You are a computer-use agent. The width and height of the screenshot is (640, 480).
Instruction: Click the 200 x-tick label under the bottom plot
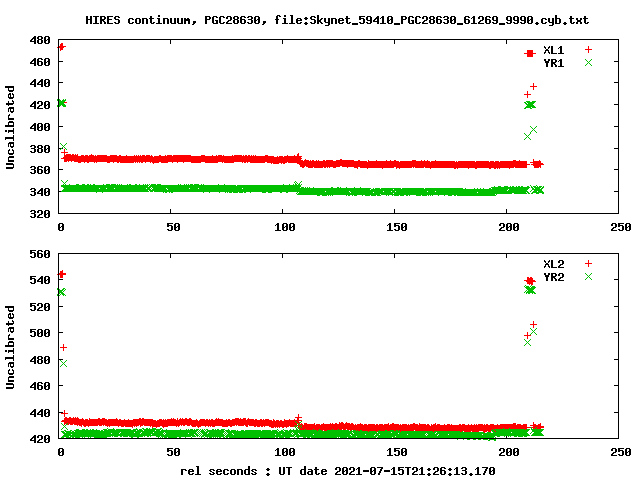coord(509,452)
